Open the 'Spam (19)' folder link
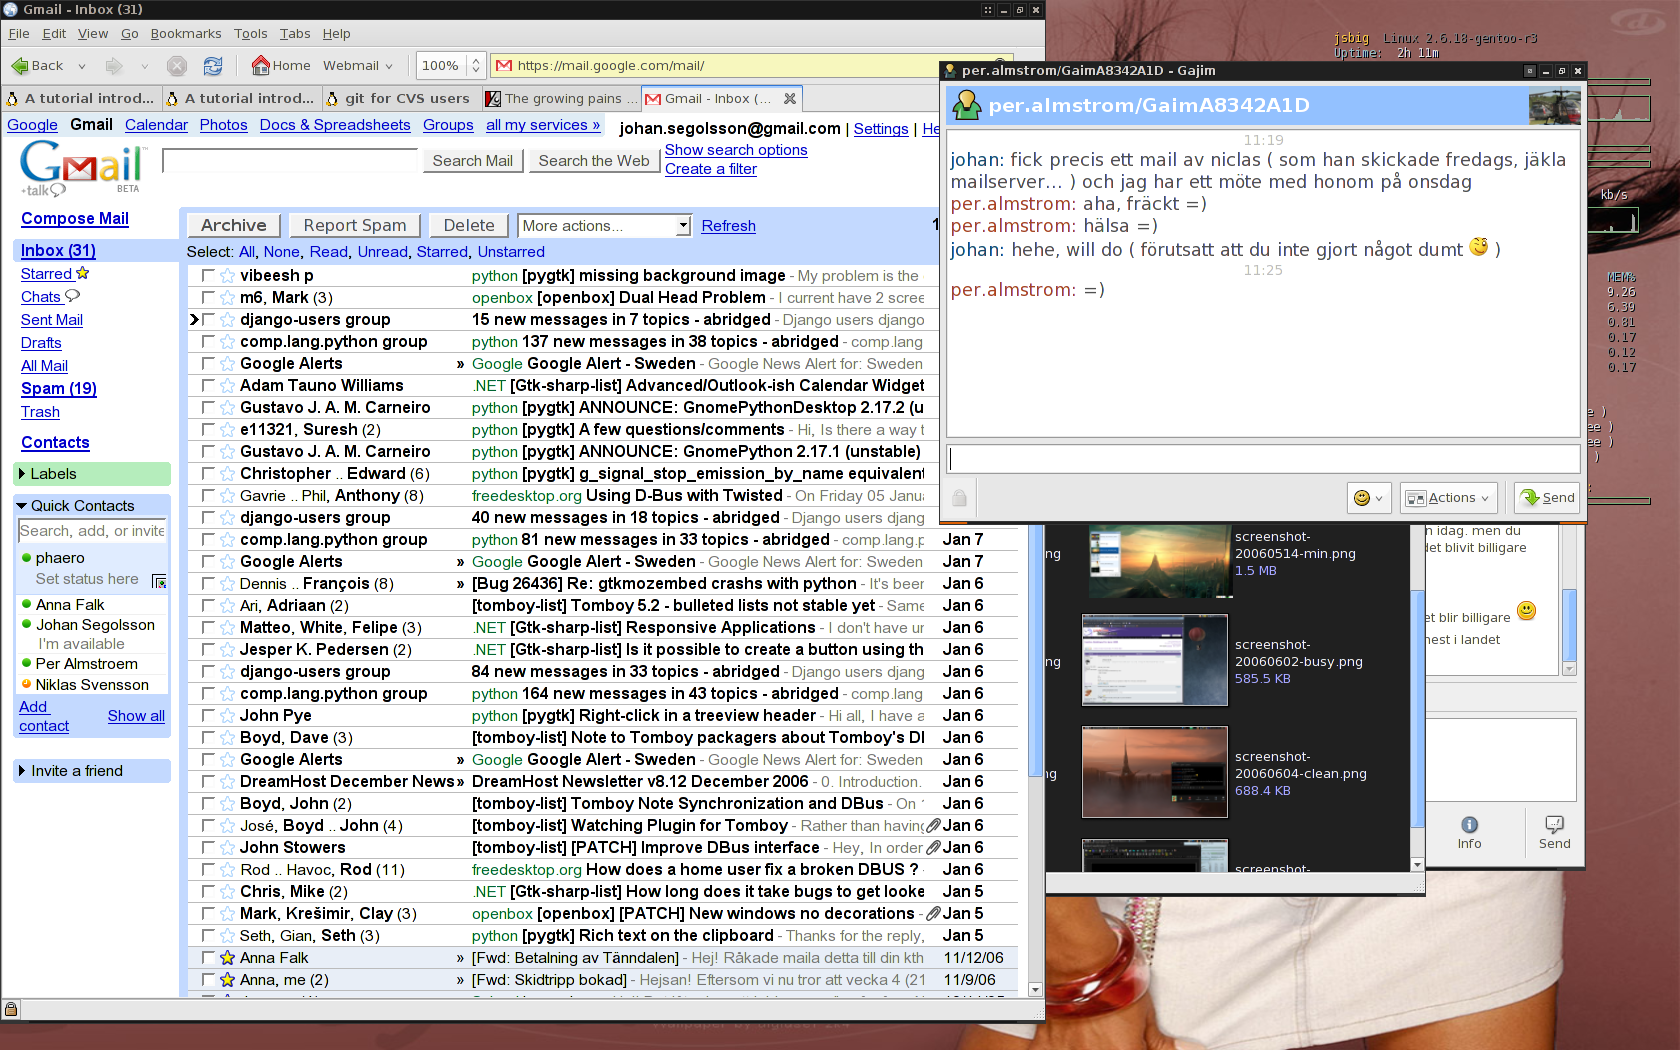 [59, 389]
